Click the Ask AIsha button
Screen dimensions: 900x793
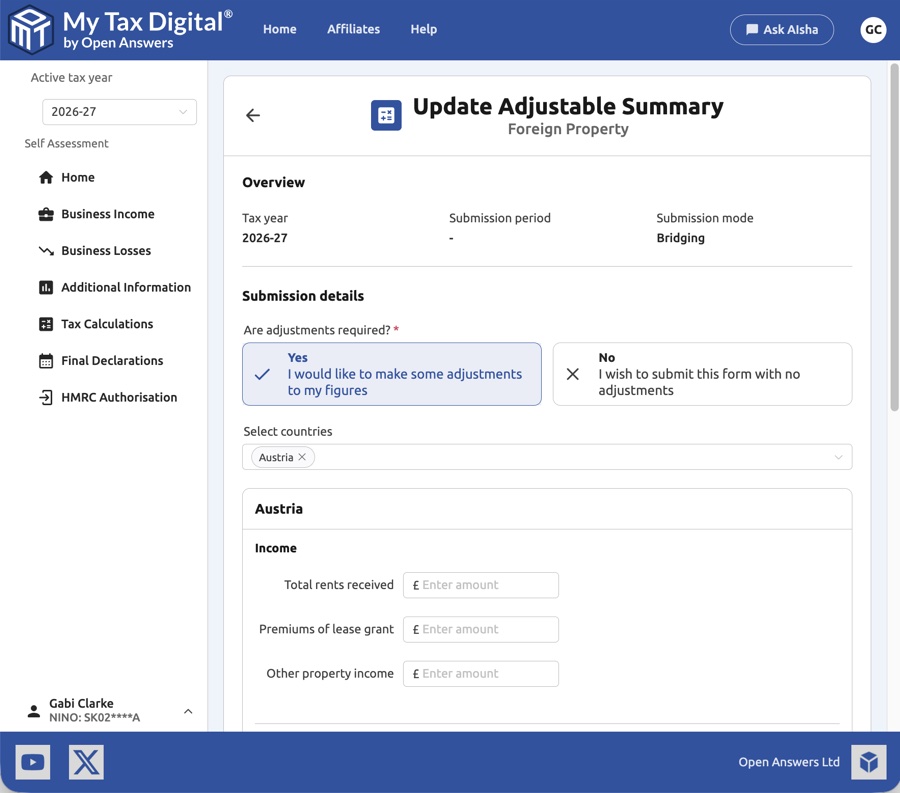click(x=781, y=30)
